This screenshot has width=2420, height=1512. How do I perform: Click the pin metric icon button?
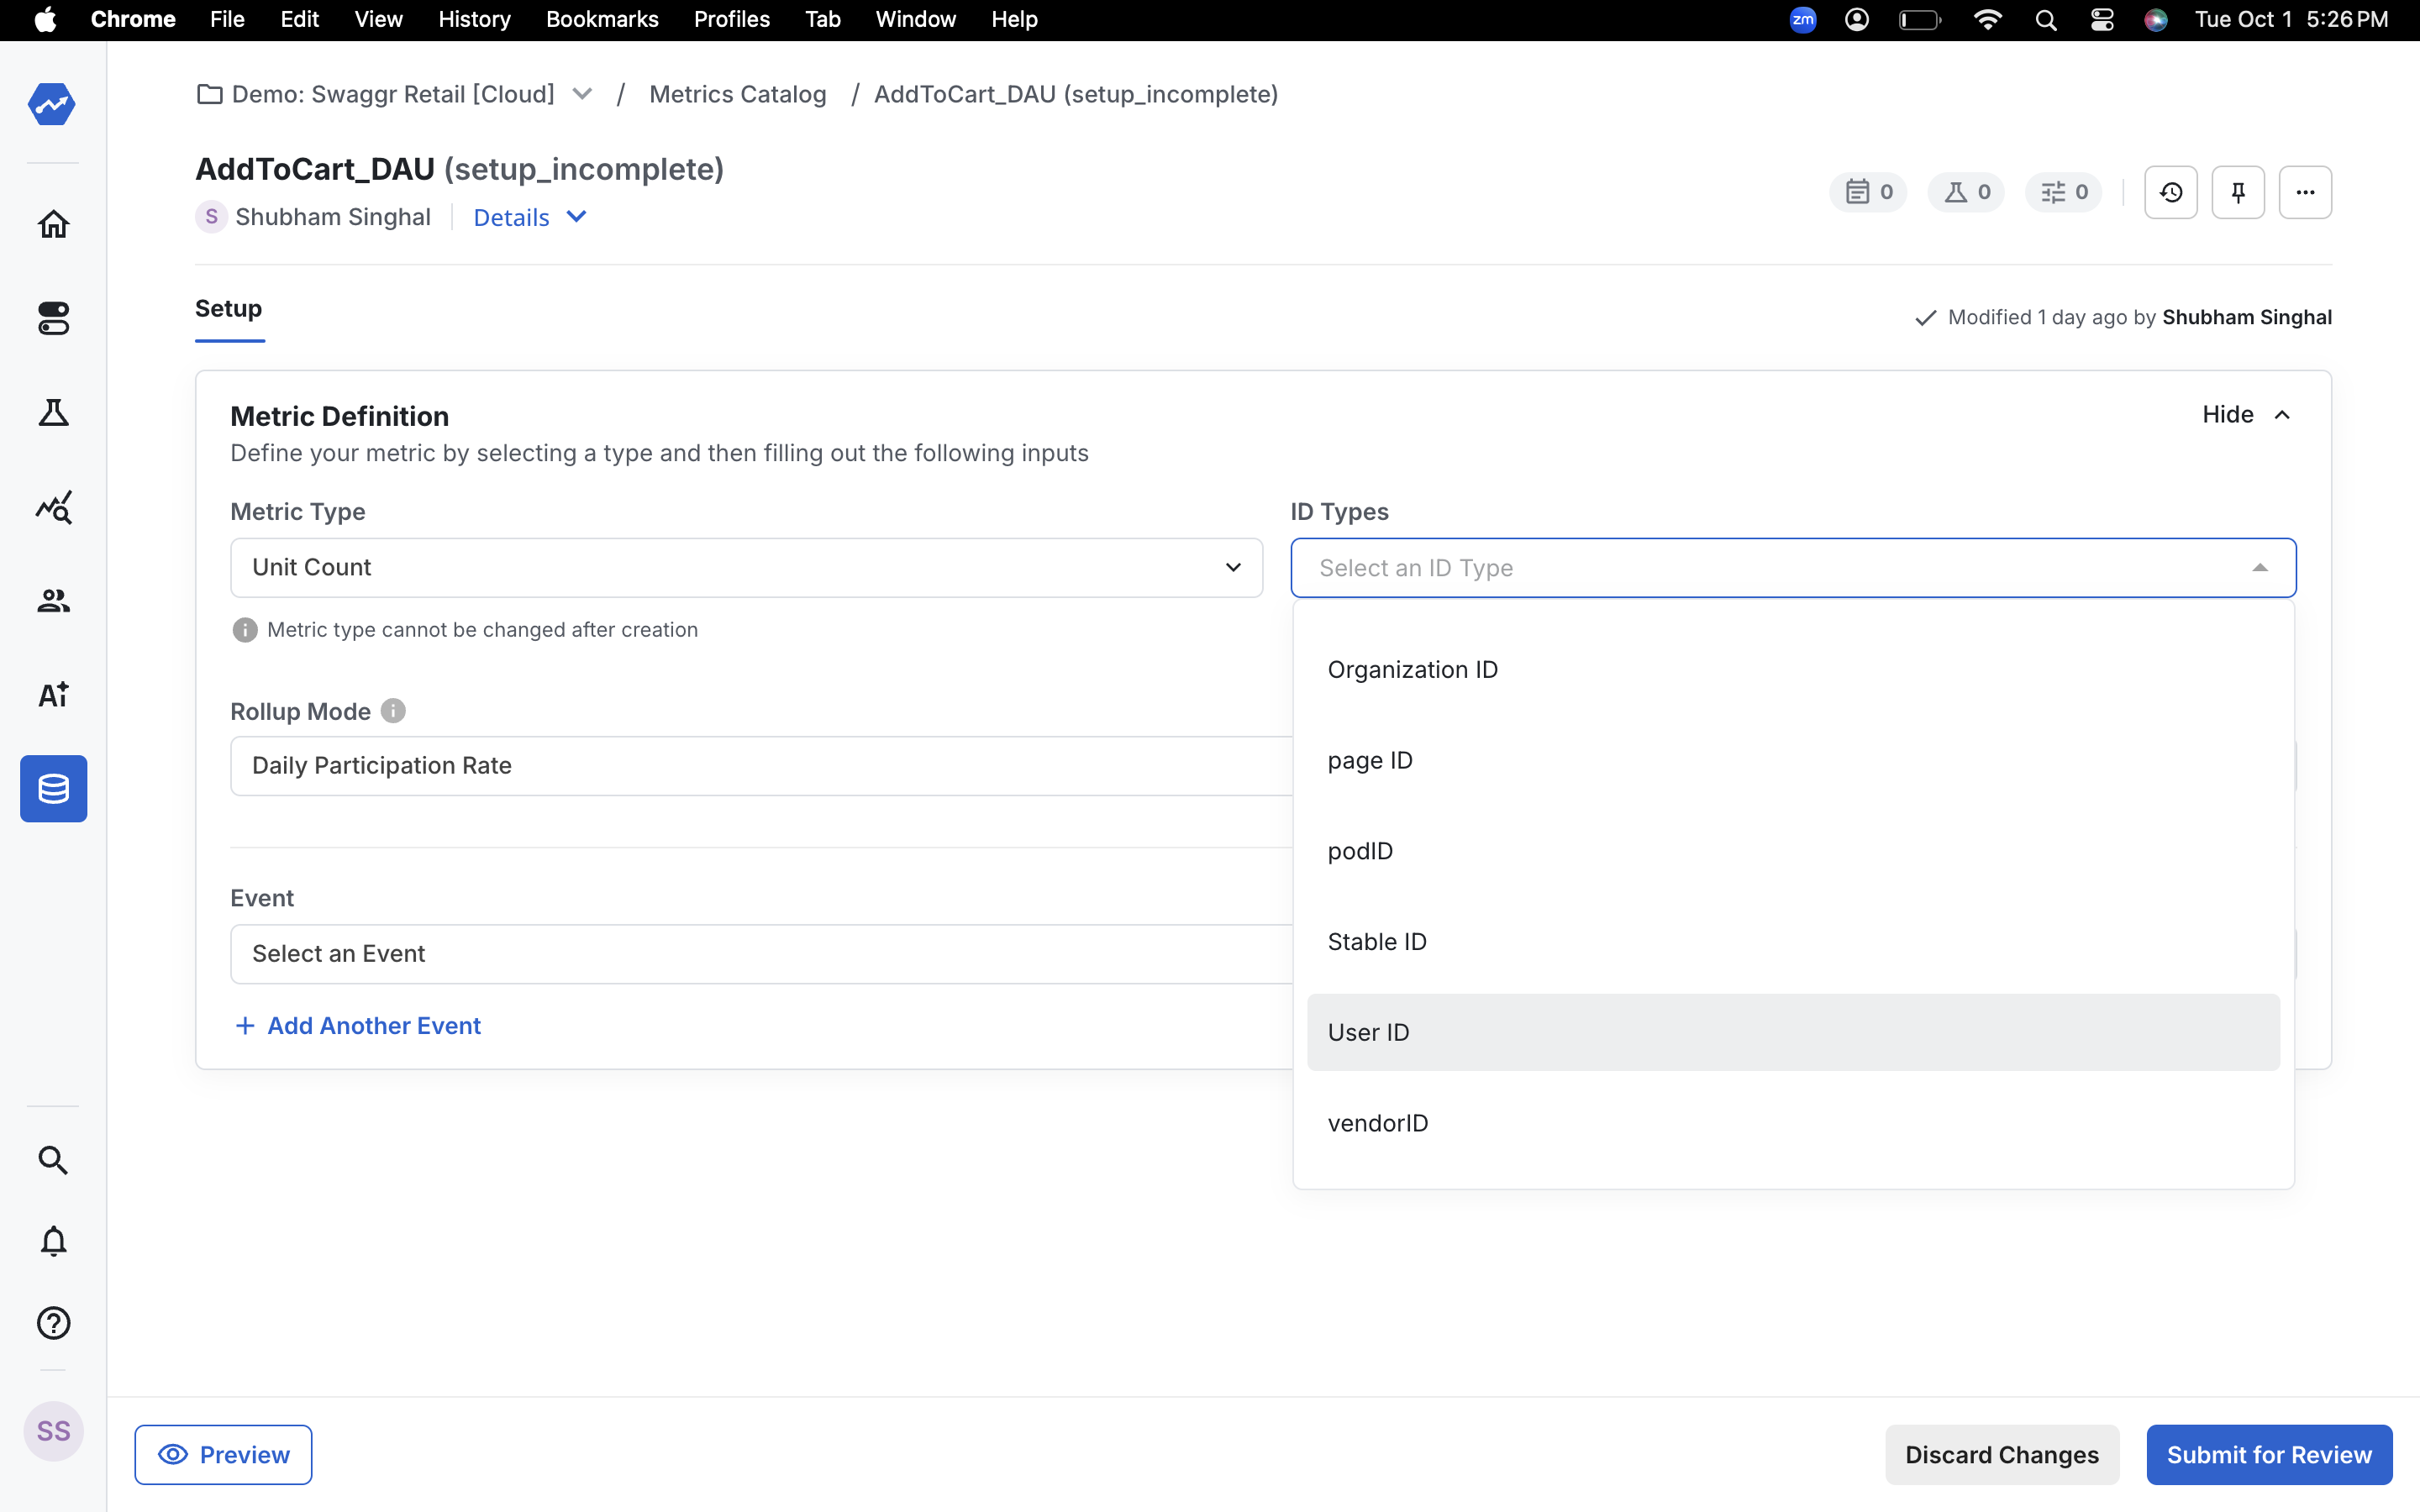(x=2238, y=192)
